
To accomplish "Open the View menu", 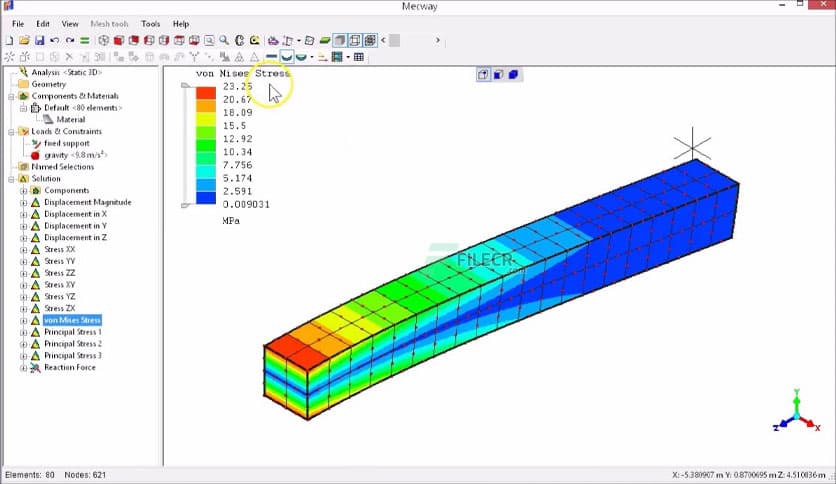I will (x=70, y=23).
